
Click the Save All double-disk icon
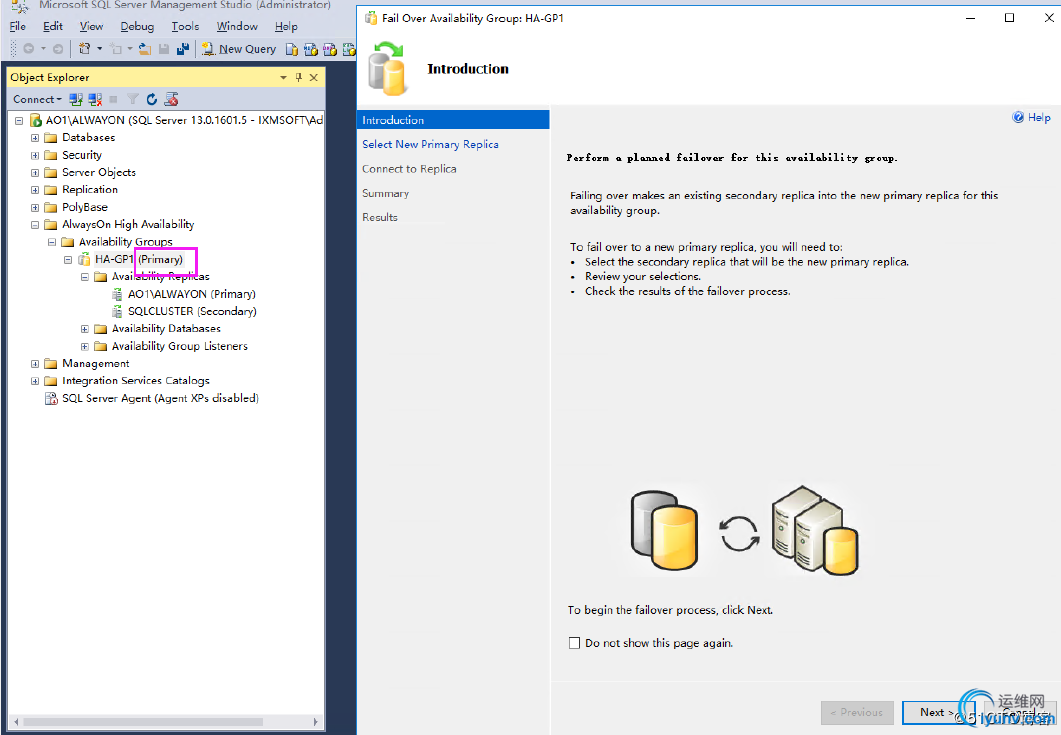pos(183,49)
